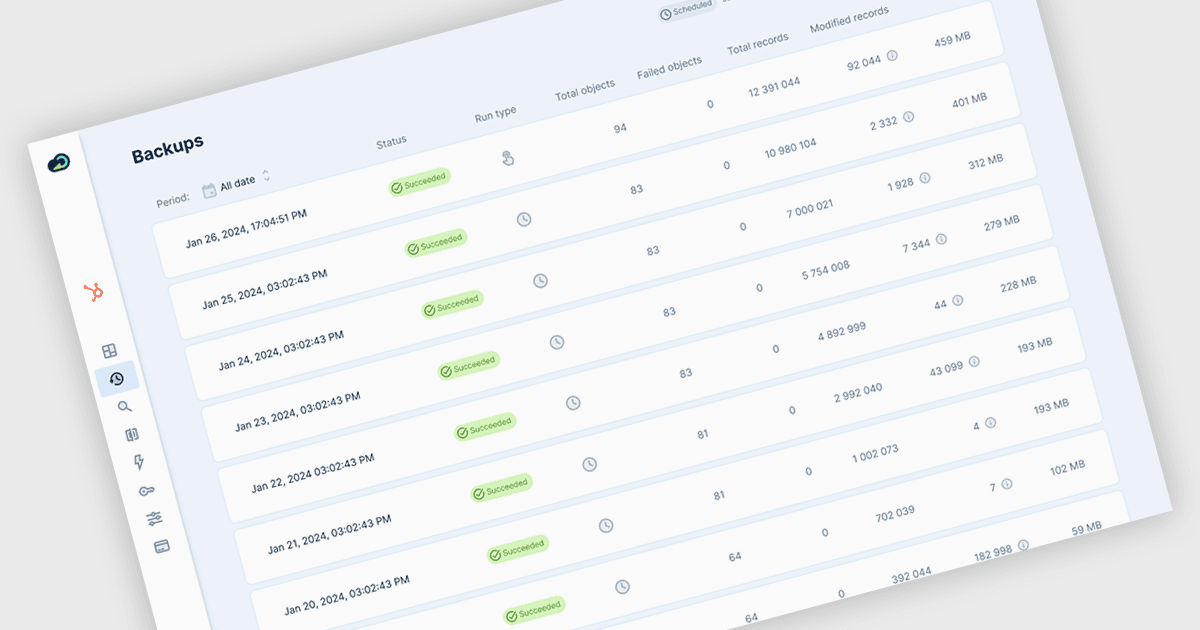
Task: Click the 312 MB size value
Action: [x=985, y=162]
